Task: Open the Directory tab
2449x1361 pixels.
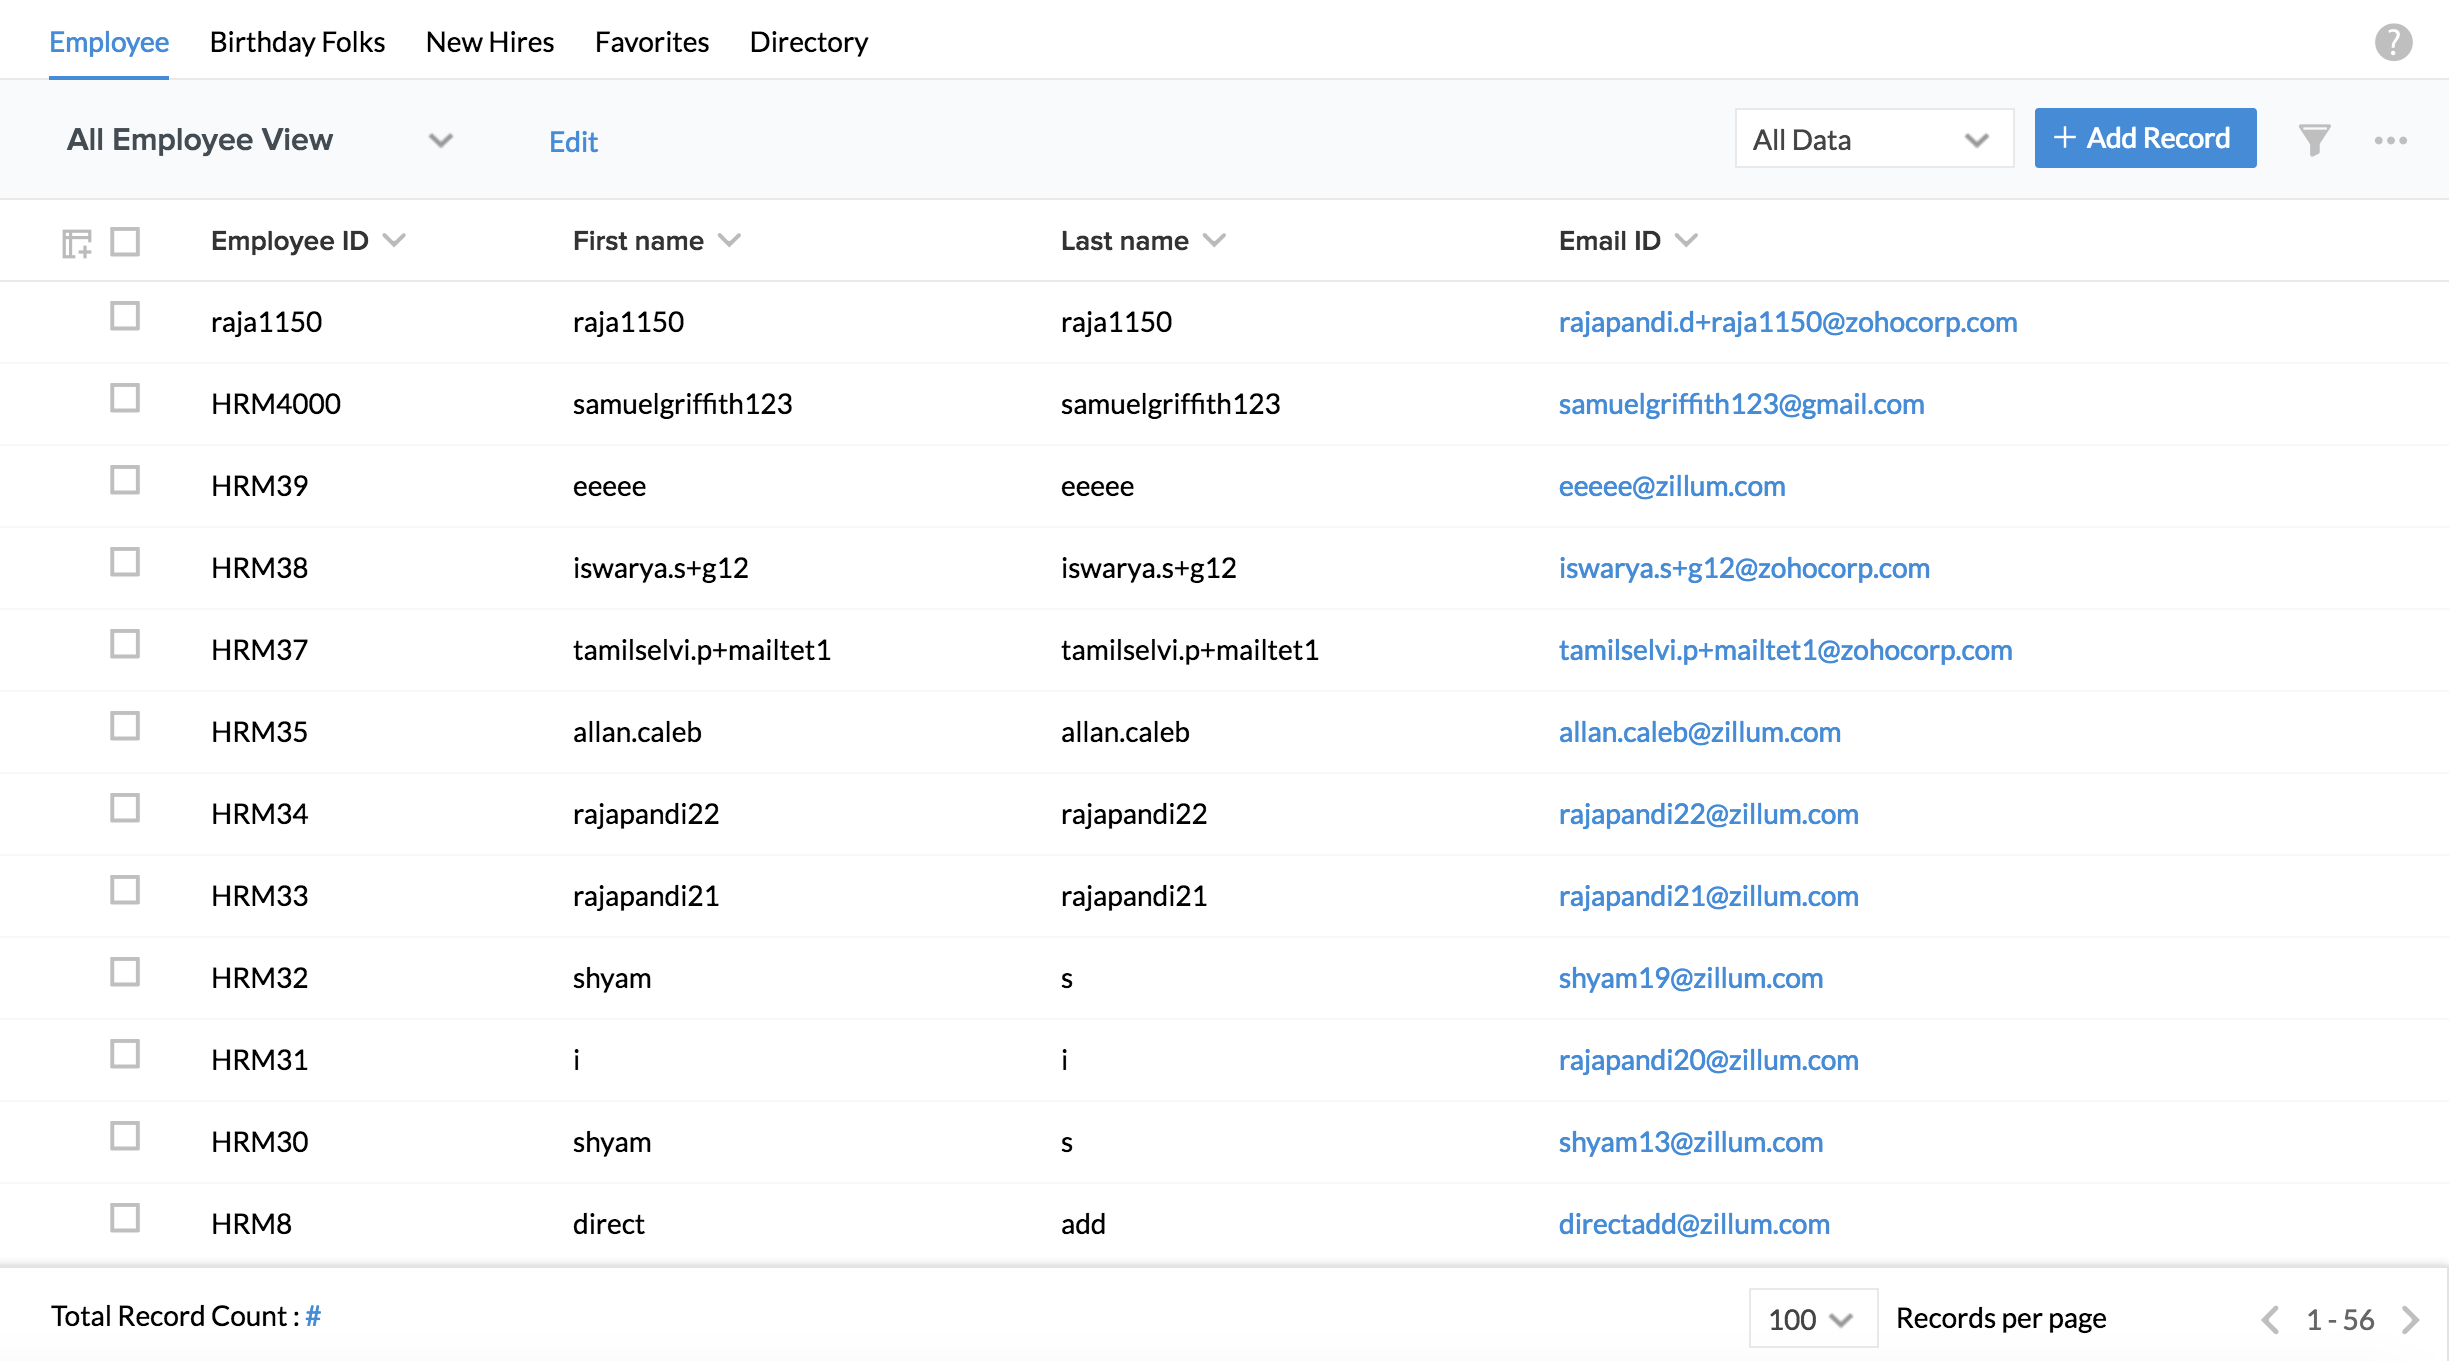Action: [808, 42]
